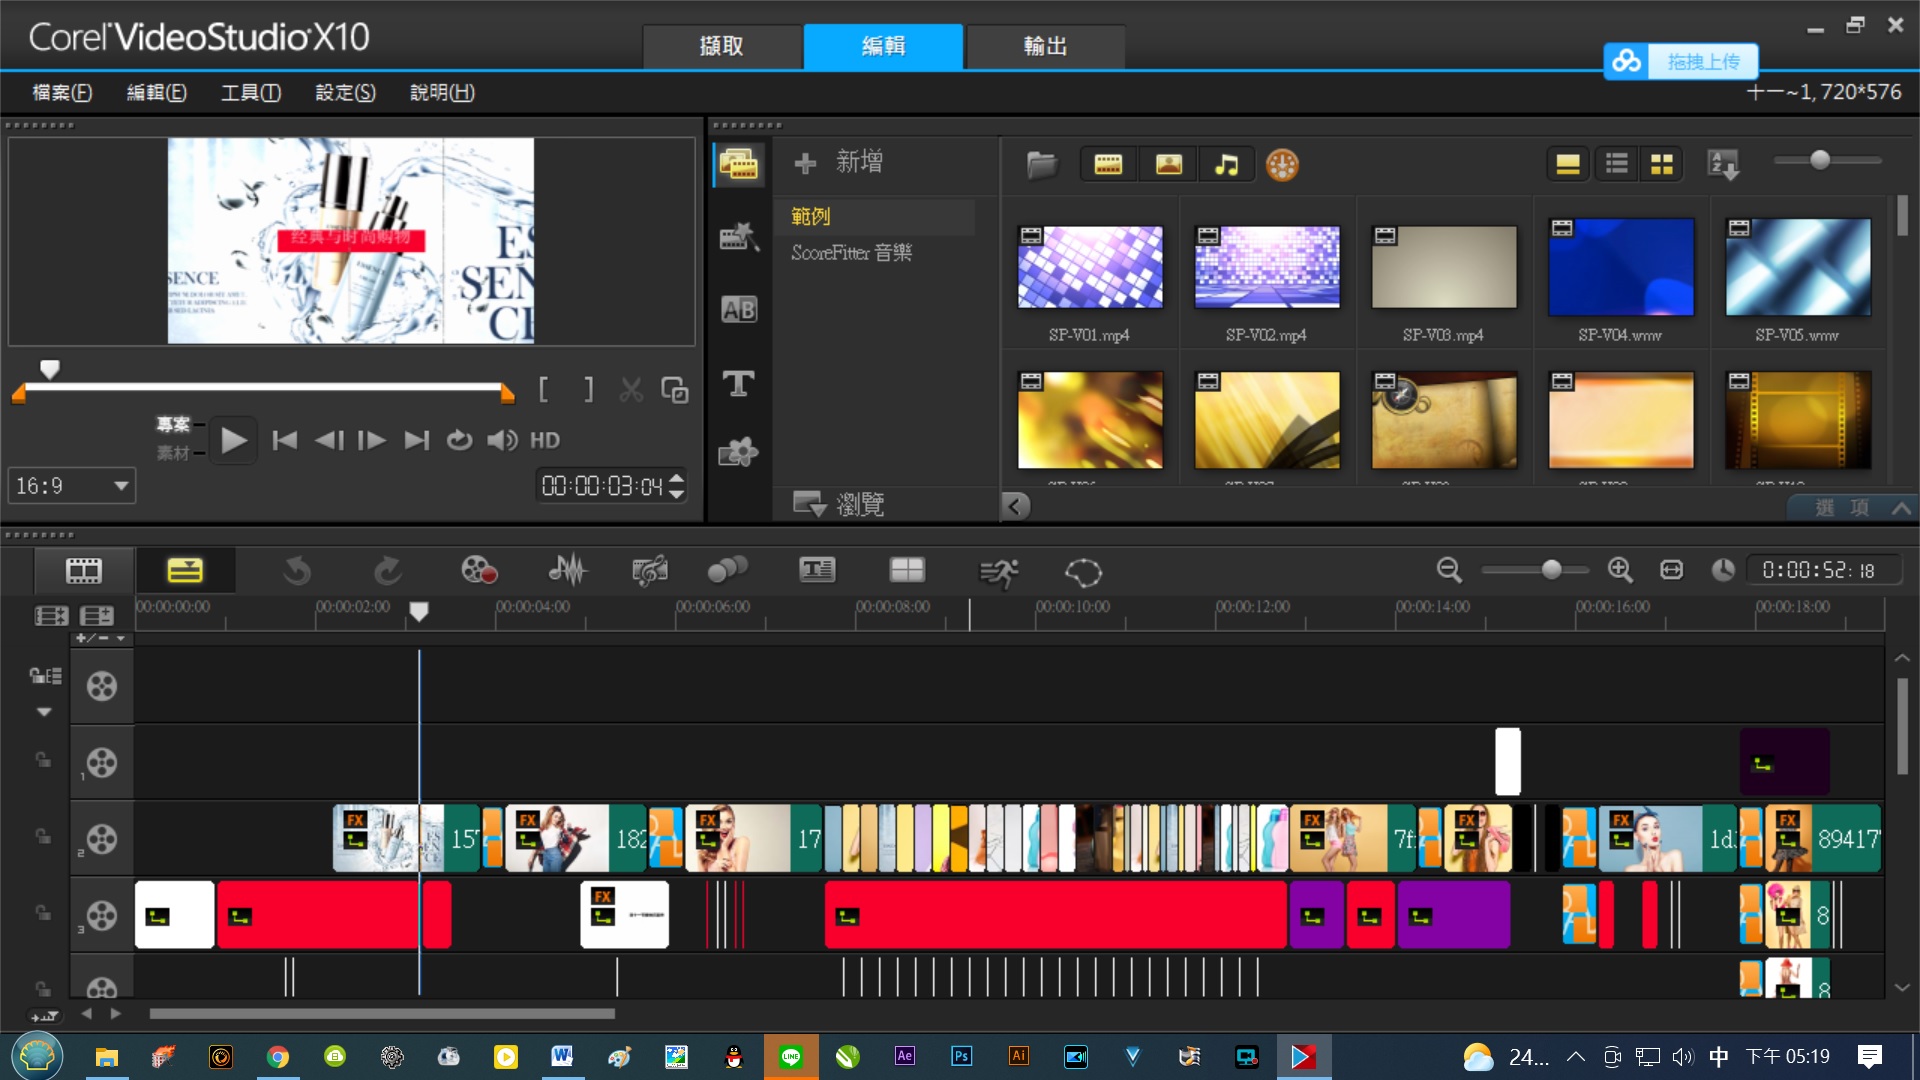Set mark-in with left bracket
Viewport: 1920px width, 1080px height.
coord(544,389)
